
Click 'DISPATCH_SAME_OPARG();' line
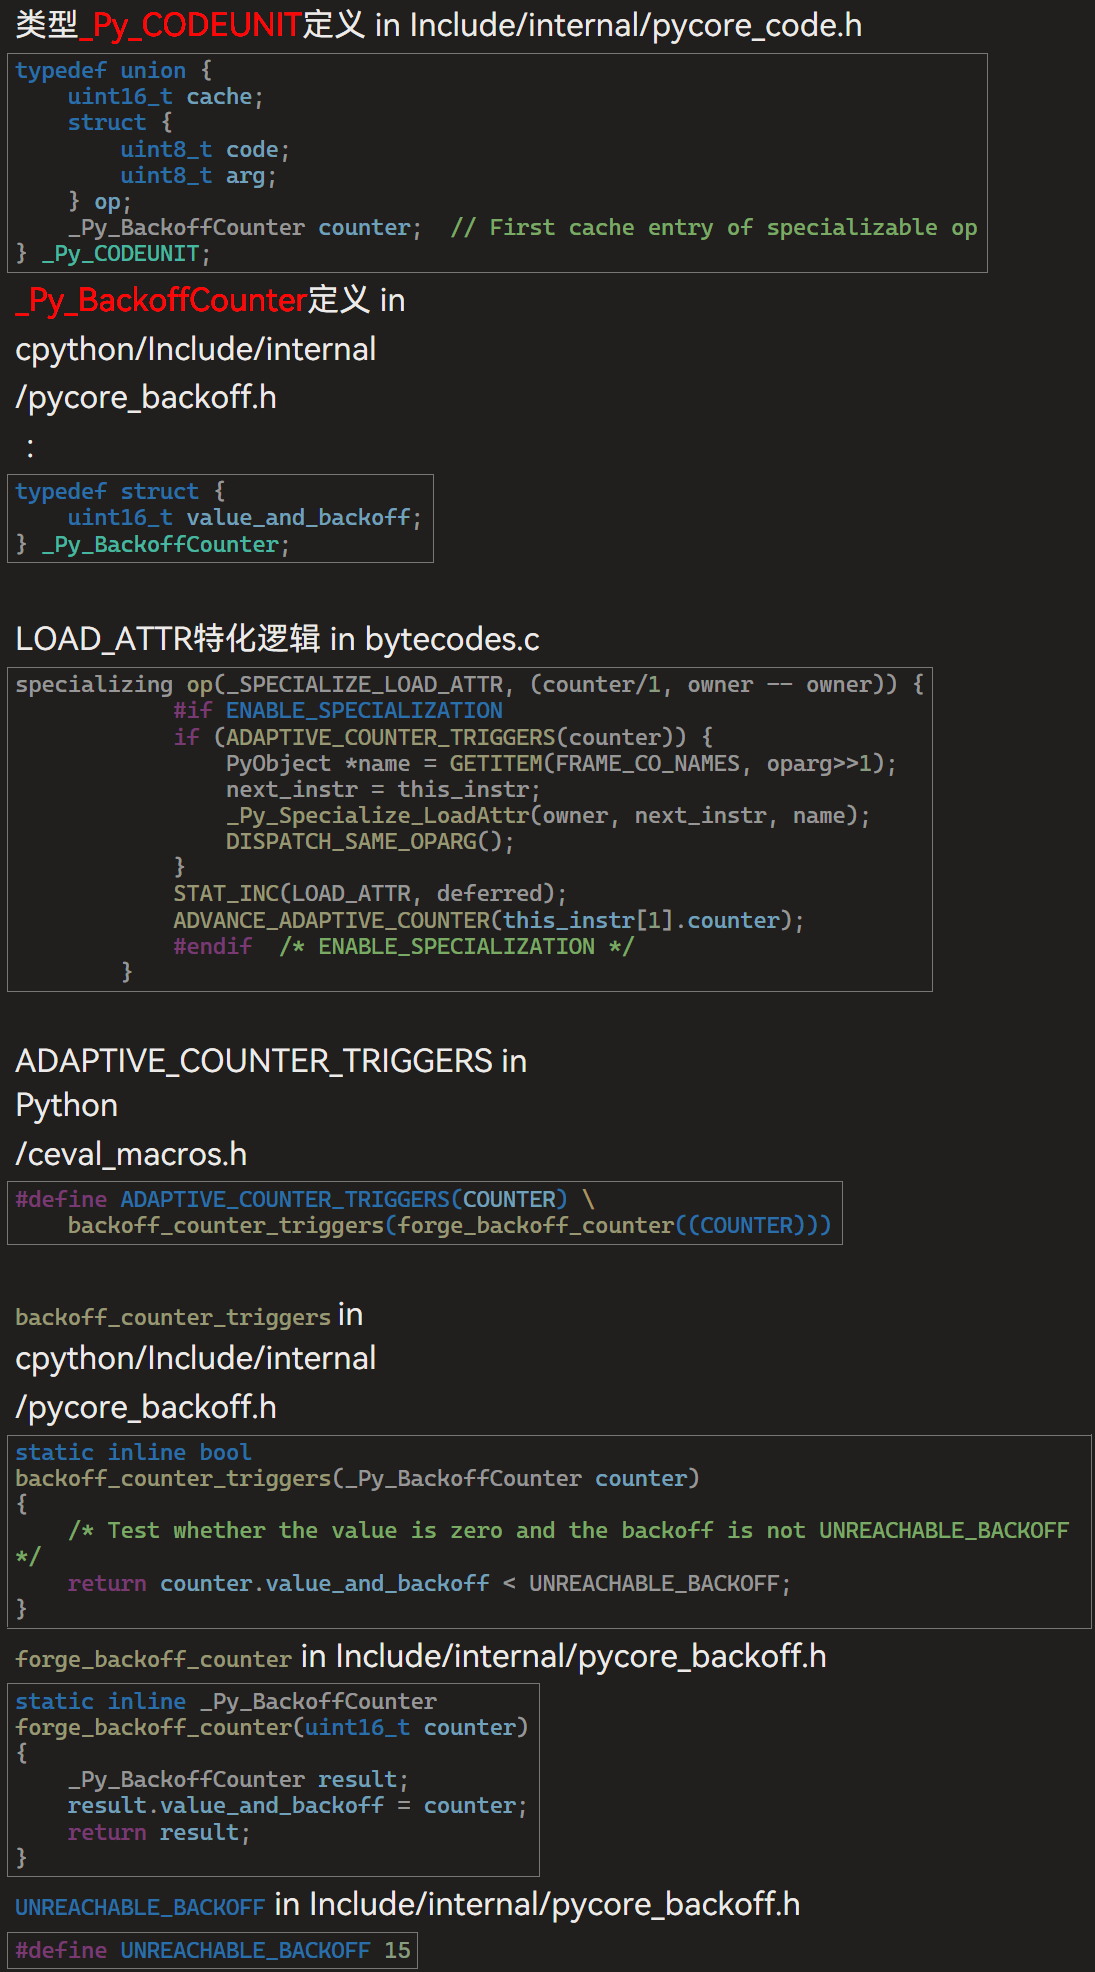(370, 842)
